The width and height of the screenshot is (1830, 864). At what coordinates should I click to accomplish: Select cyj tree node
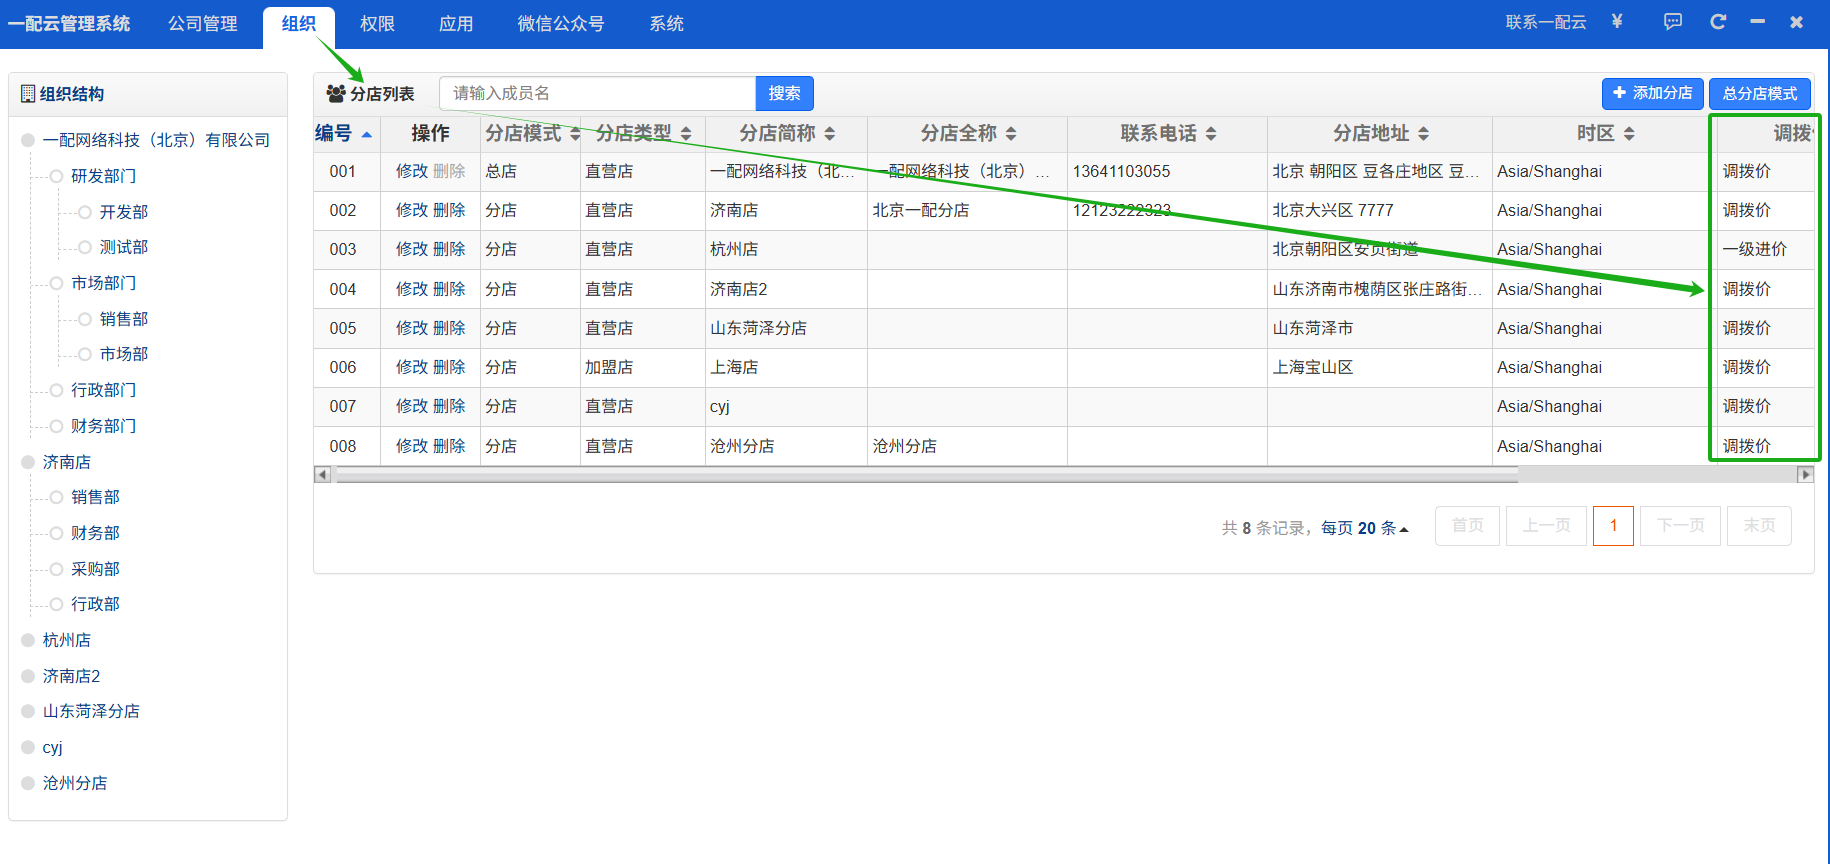pos(53,747)
